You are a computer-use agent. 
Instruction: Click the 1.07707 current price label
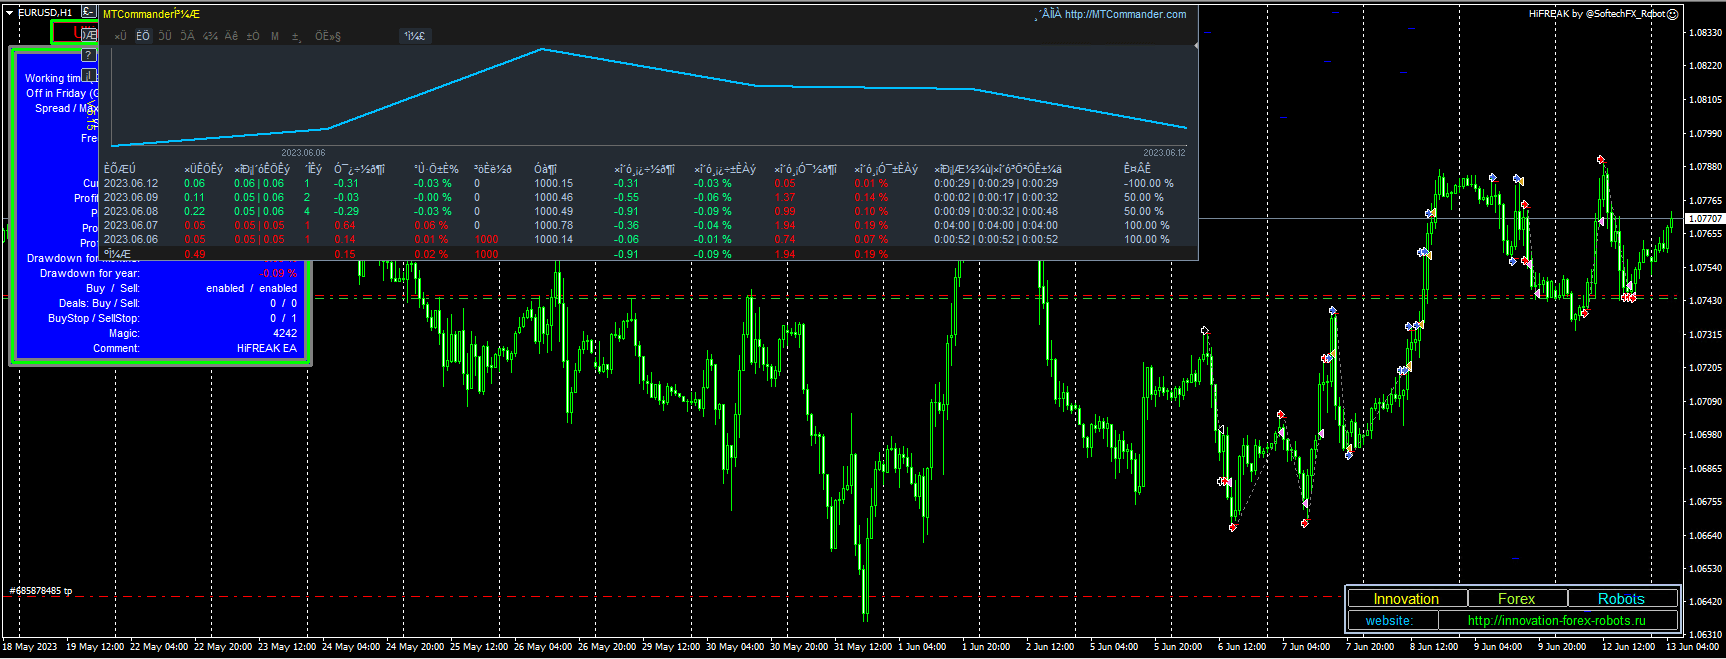point(1705,218)
